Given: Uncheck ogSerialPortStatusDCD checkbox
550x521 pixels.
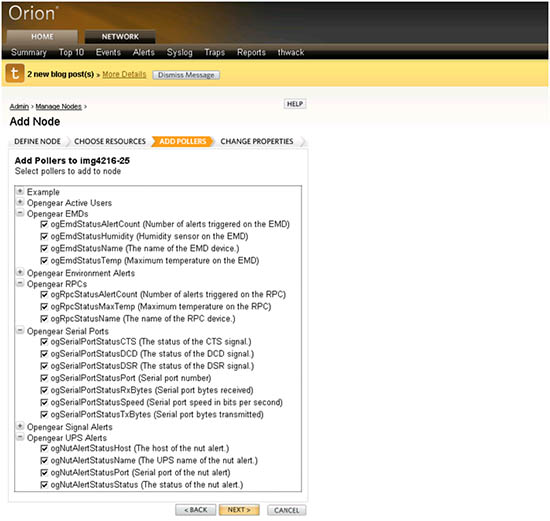Looking at the screenshot, I should pos(44,354).
